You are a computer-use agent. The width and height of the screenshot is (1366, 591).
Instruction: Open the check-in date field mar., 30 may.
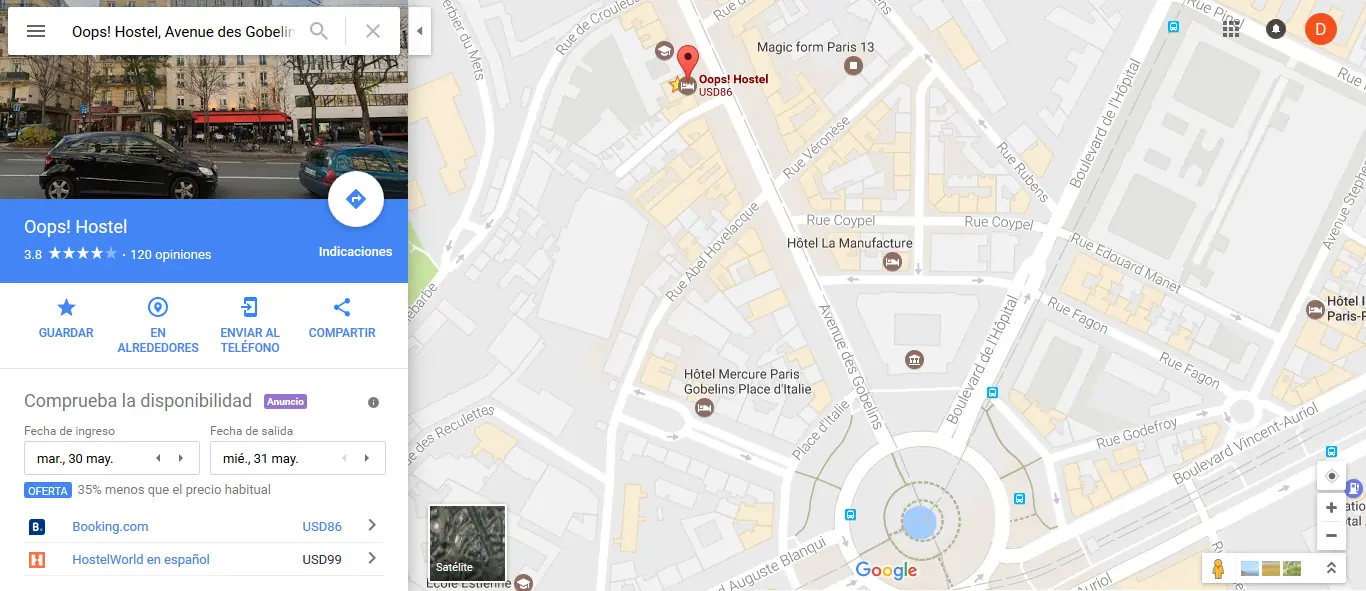point(112,458)
